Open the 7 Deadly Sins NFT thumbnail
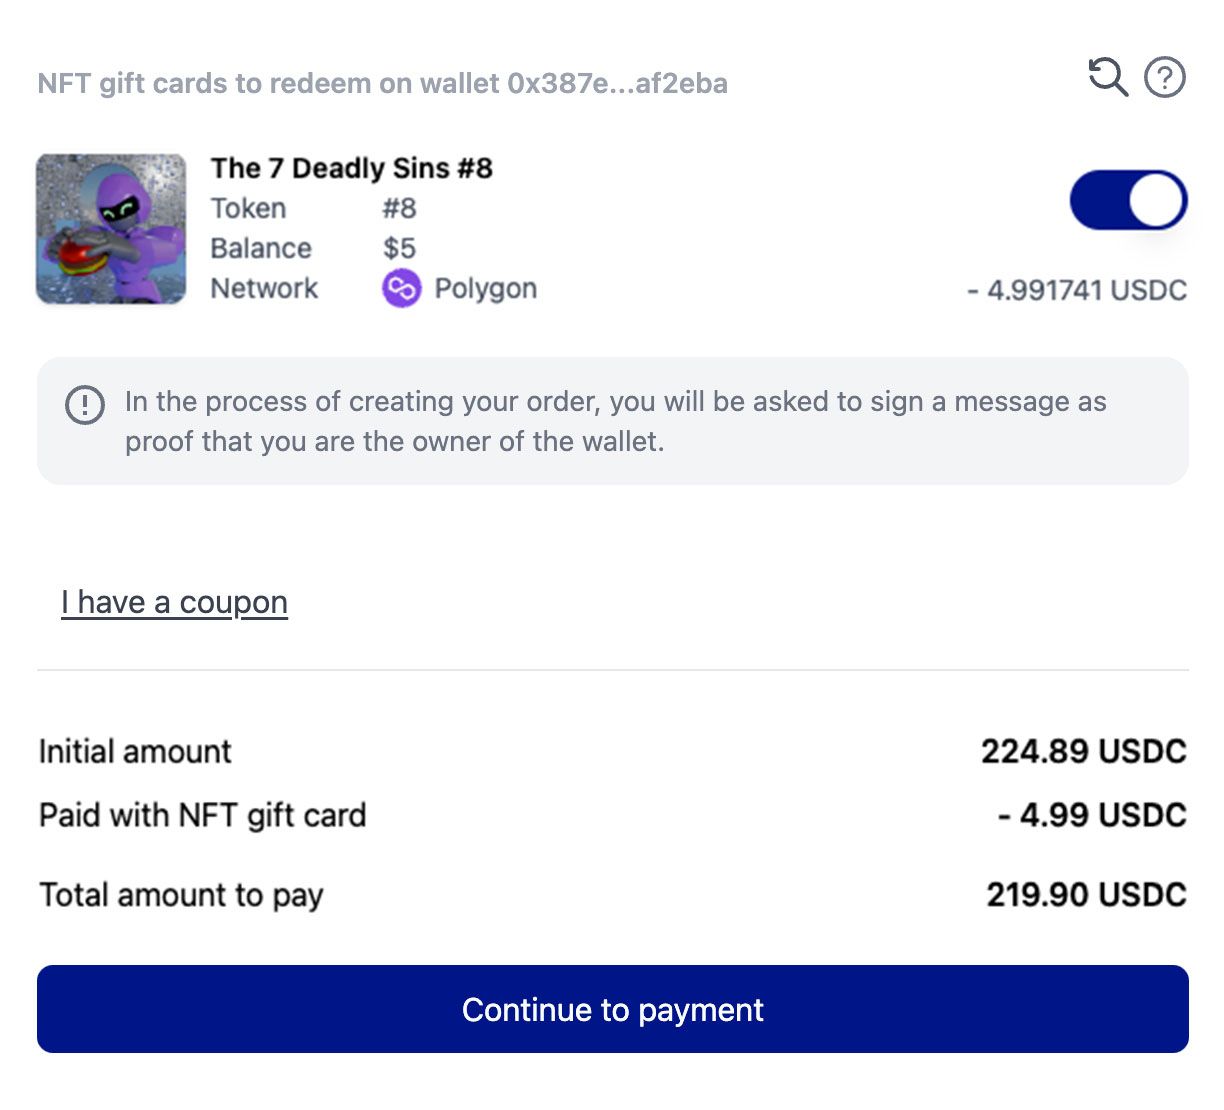The height and width of the screenshot is (1110, 1224). [x=111, y=229]
